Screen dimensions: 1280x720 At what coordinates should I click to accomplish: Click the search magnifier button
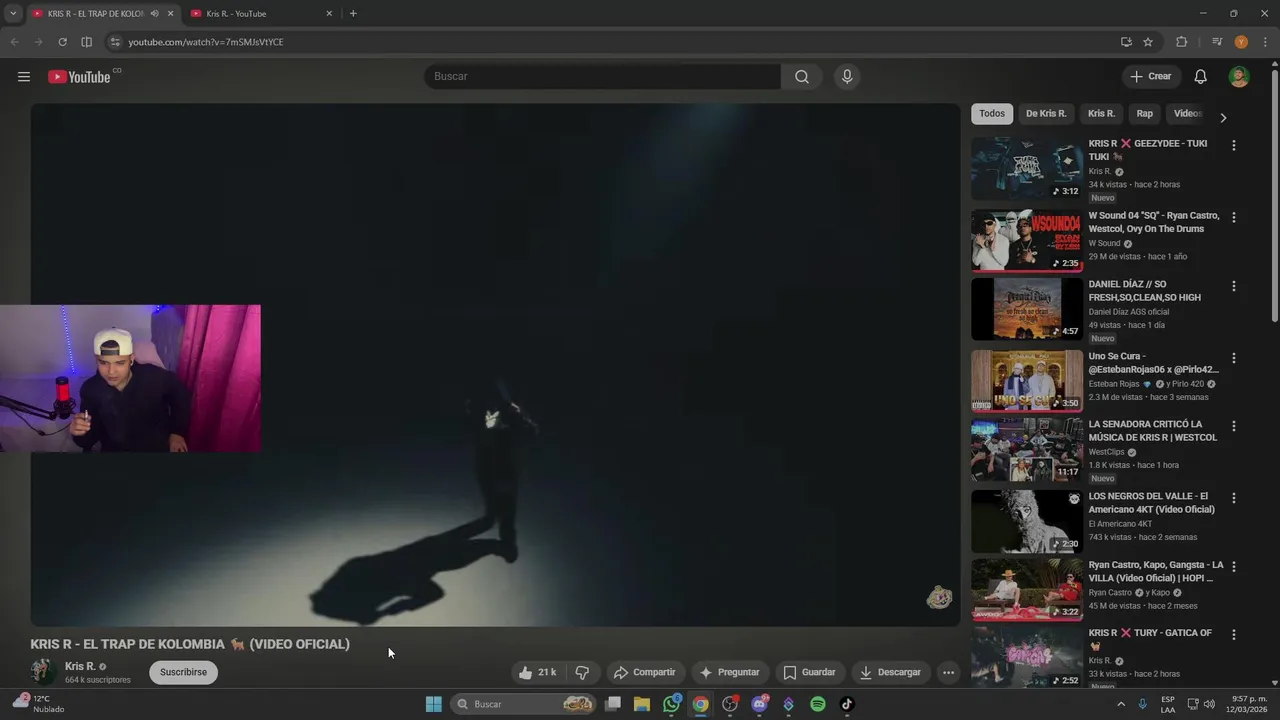click(802, 77)
